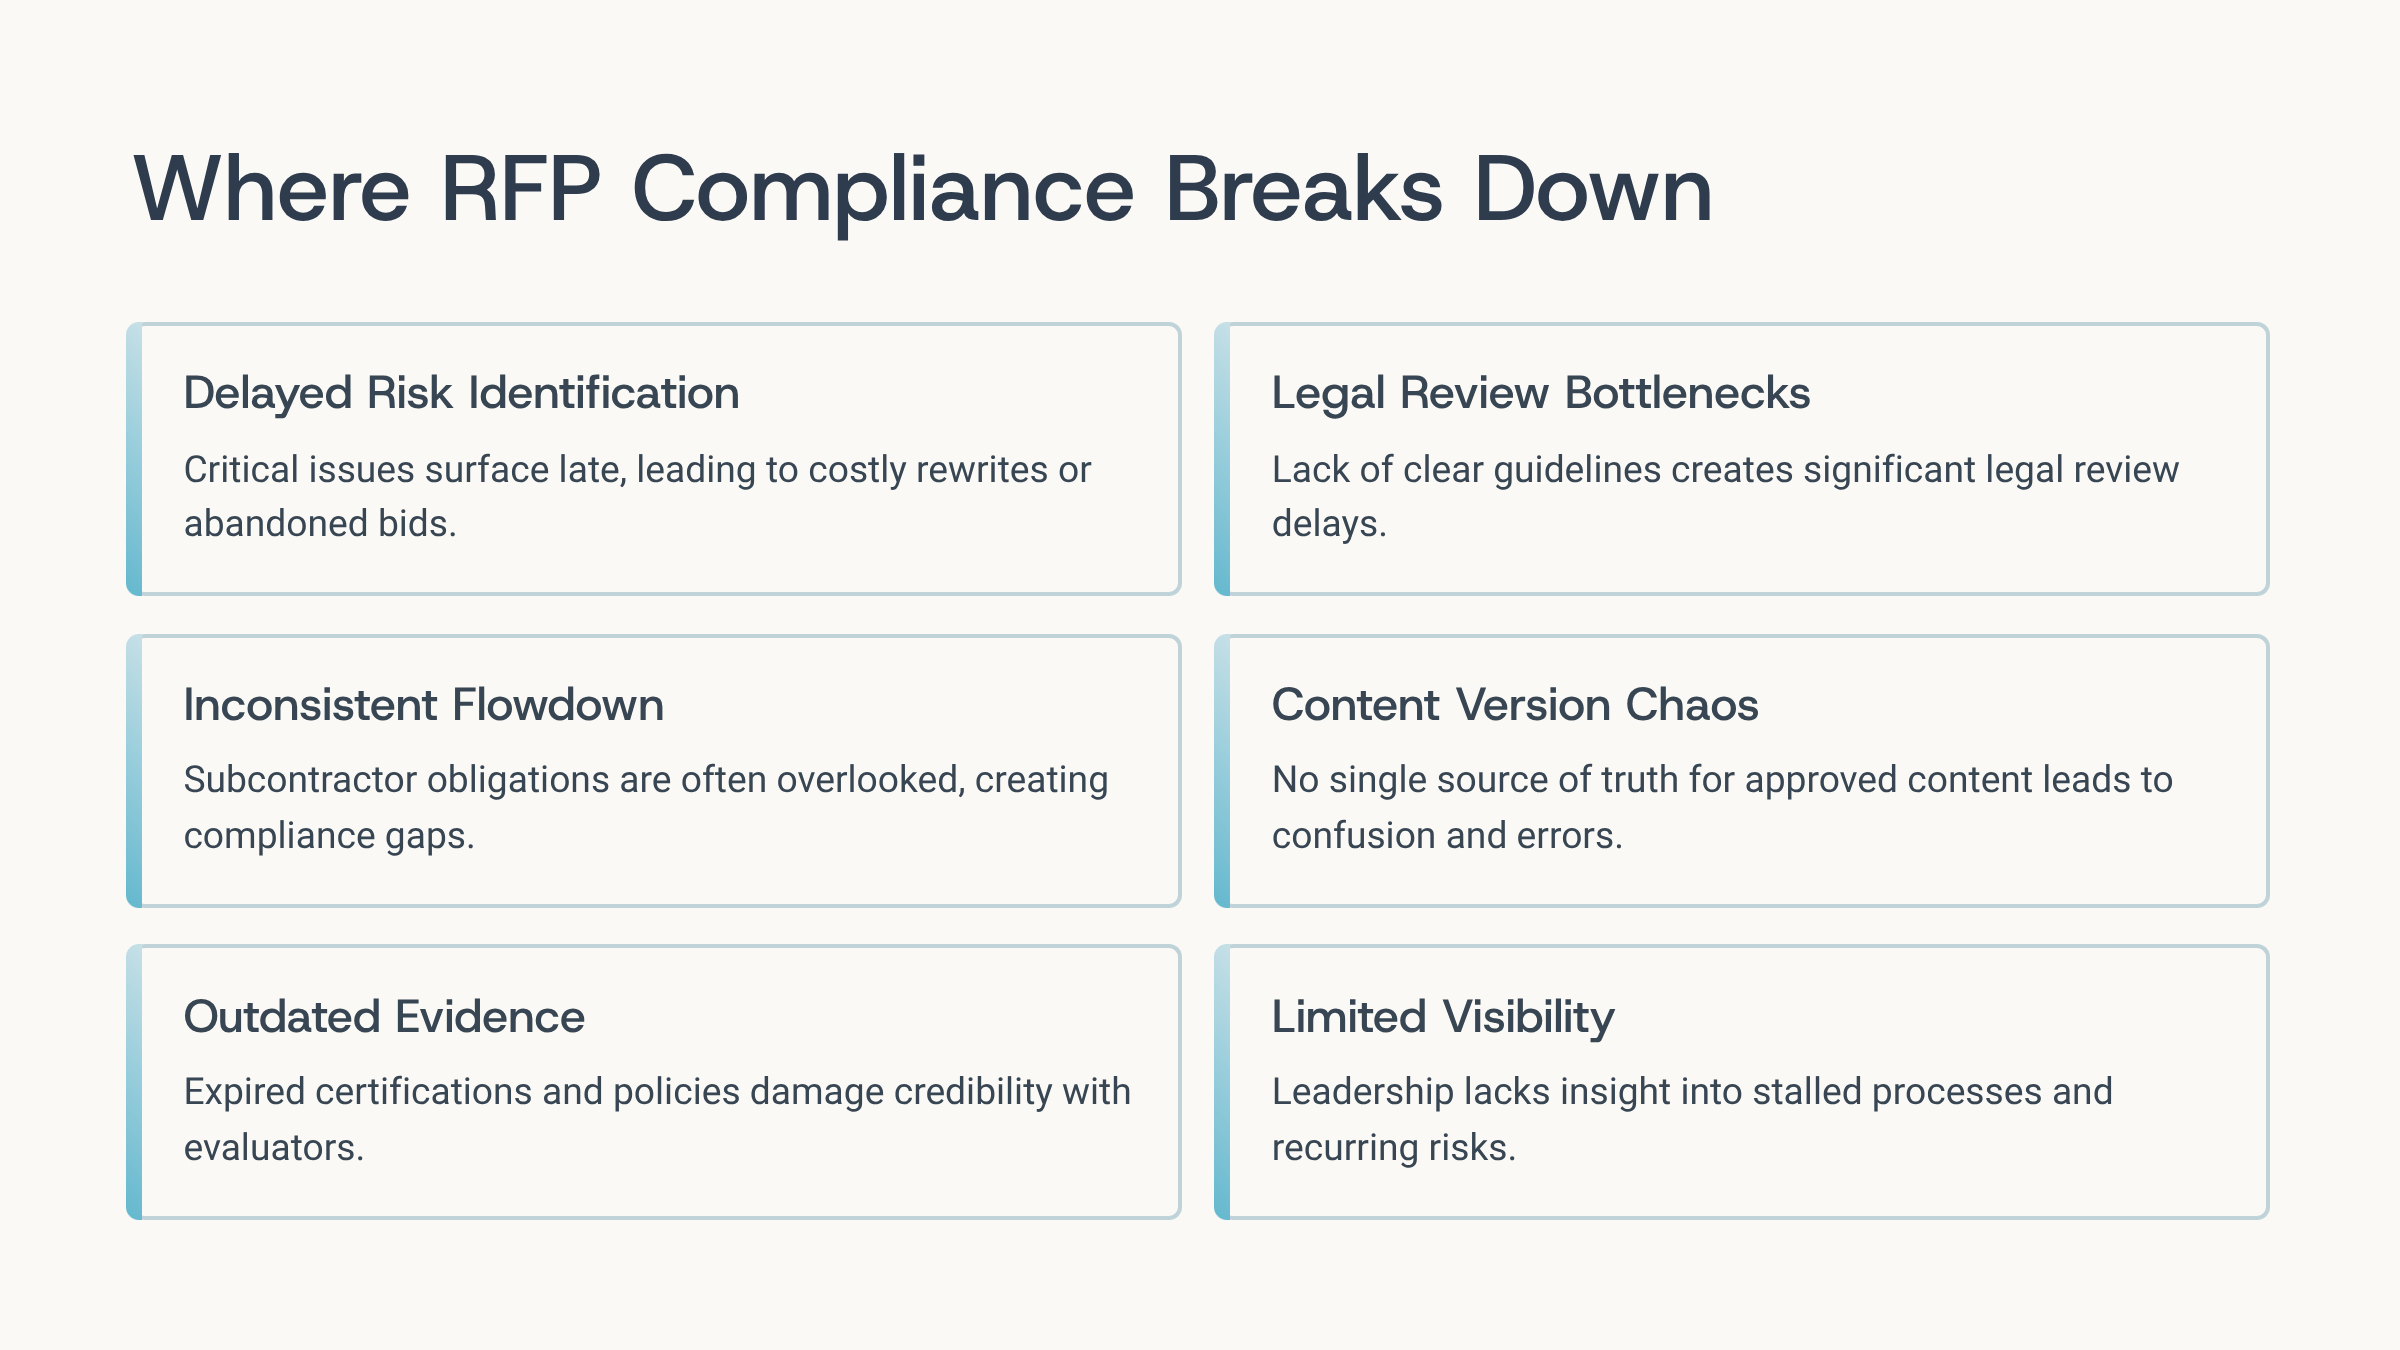Click the 'Critical issues surface late' description text

coord(637,496)
